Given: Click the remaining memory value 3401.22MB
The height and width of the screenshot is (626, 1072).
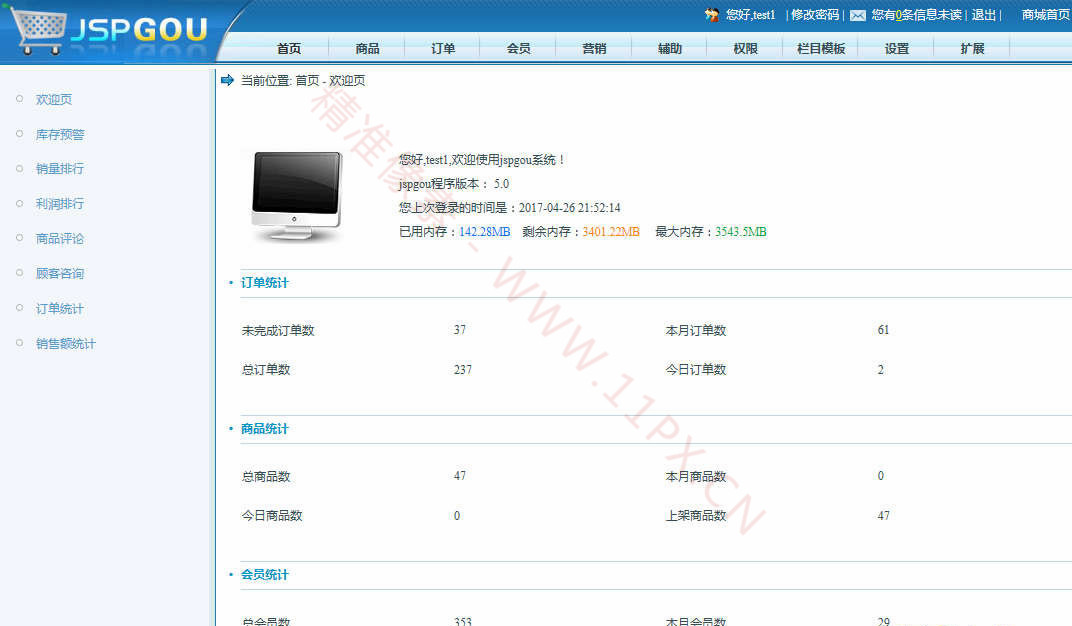Looking at the screenshot, I should 611,232.
